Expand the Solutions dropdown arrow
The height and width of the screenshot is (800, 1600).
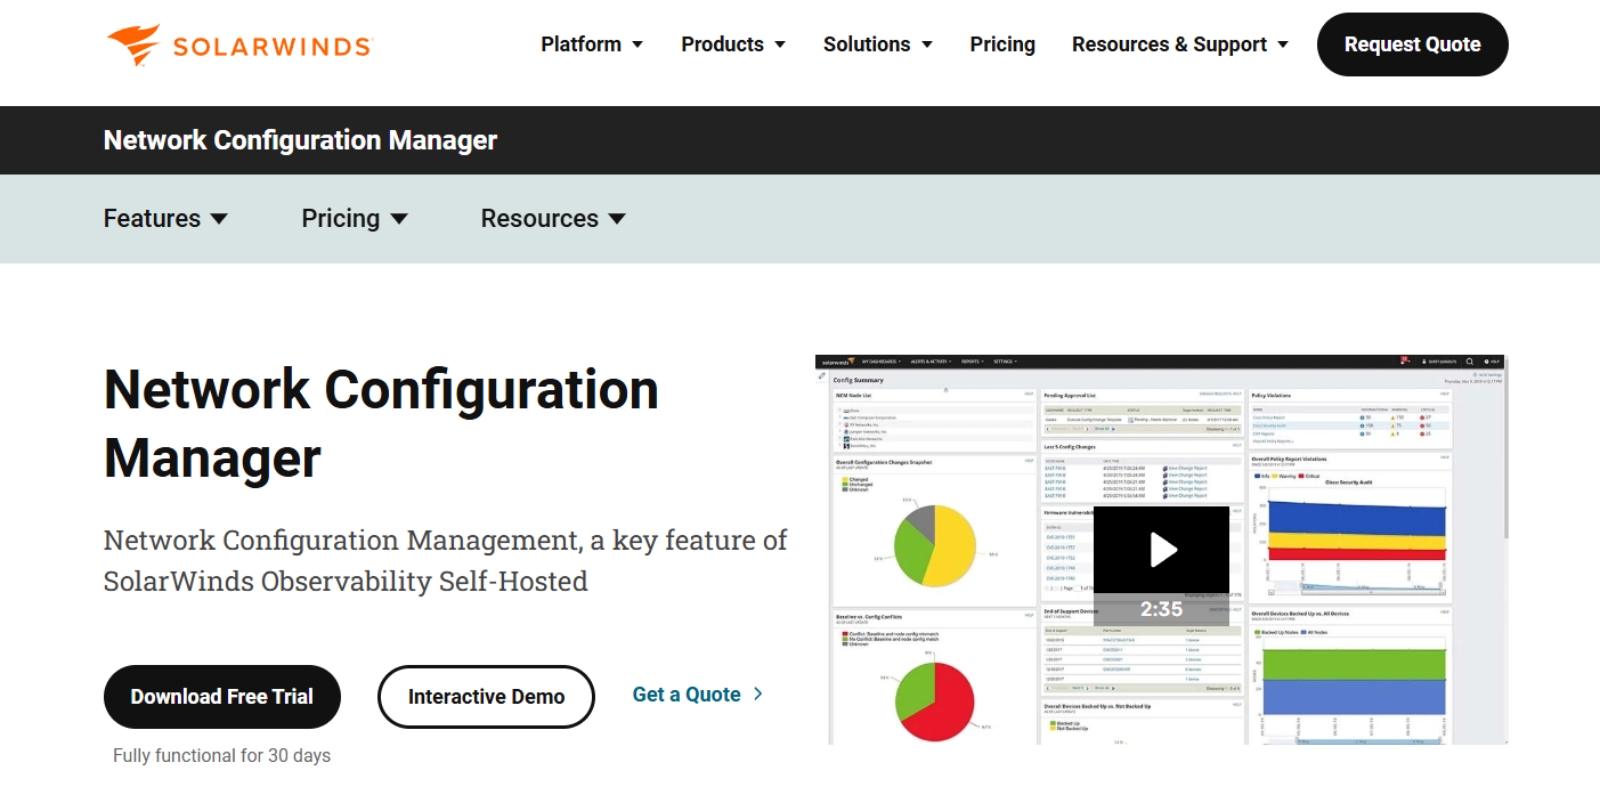[x=927, y=45]
